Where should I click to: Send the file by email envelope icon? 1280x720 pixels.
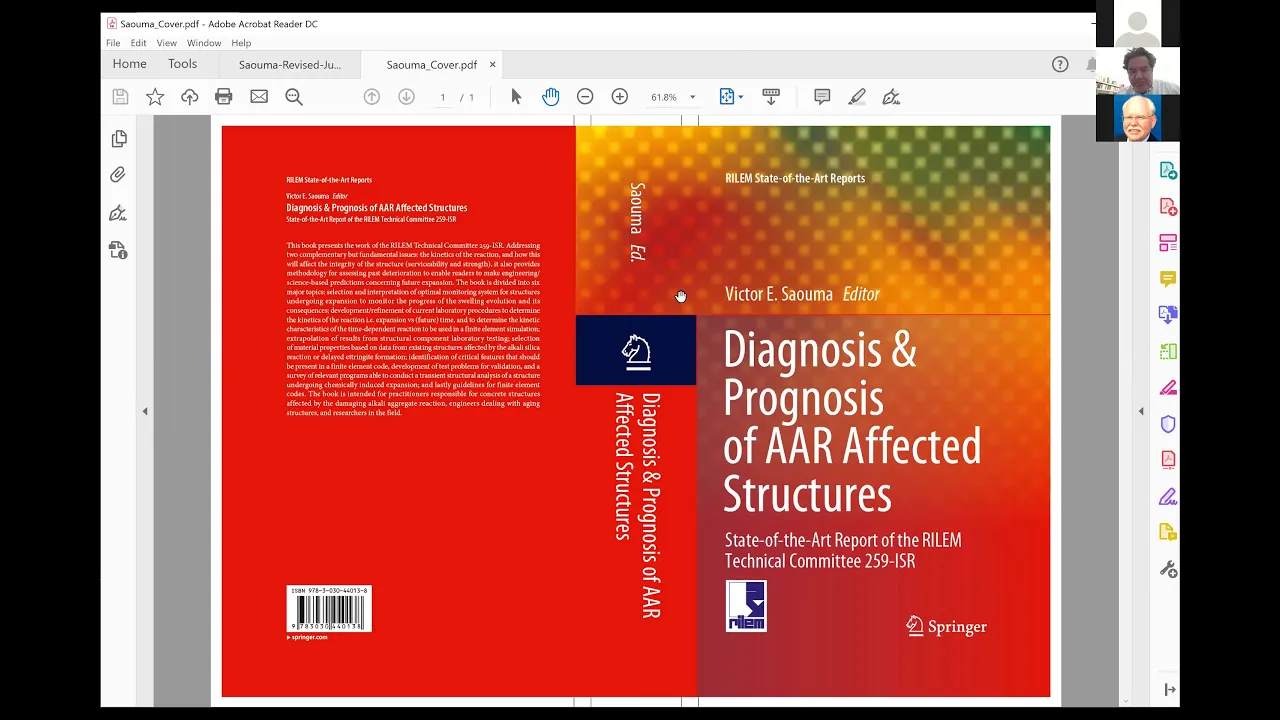pyautogui.click(x=259, y=97)
